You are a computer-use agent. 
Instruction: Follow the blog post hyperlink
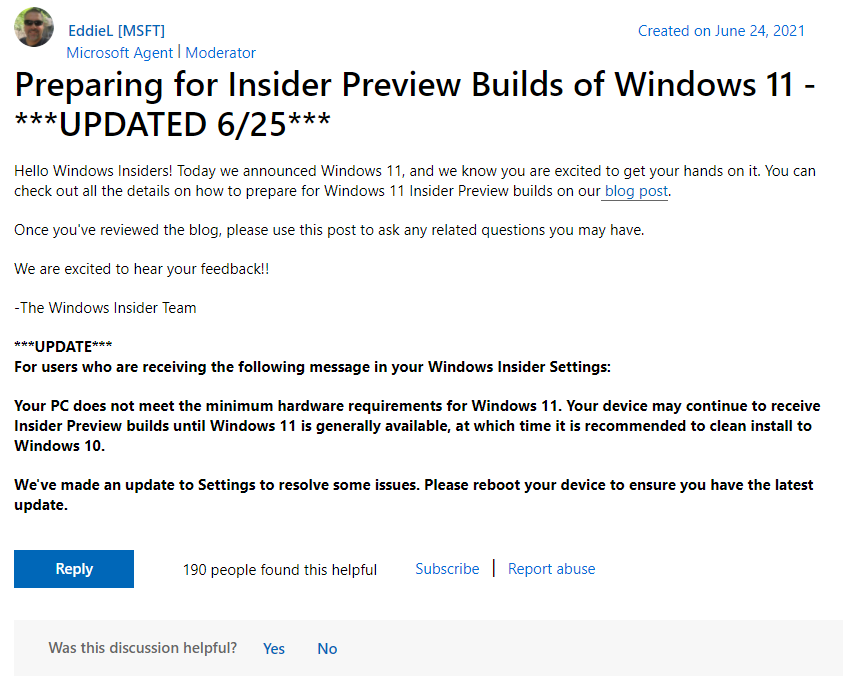(x=636, y=191)
